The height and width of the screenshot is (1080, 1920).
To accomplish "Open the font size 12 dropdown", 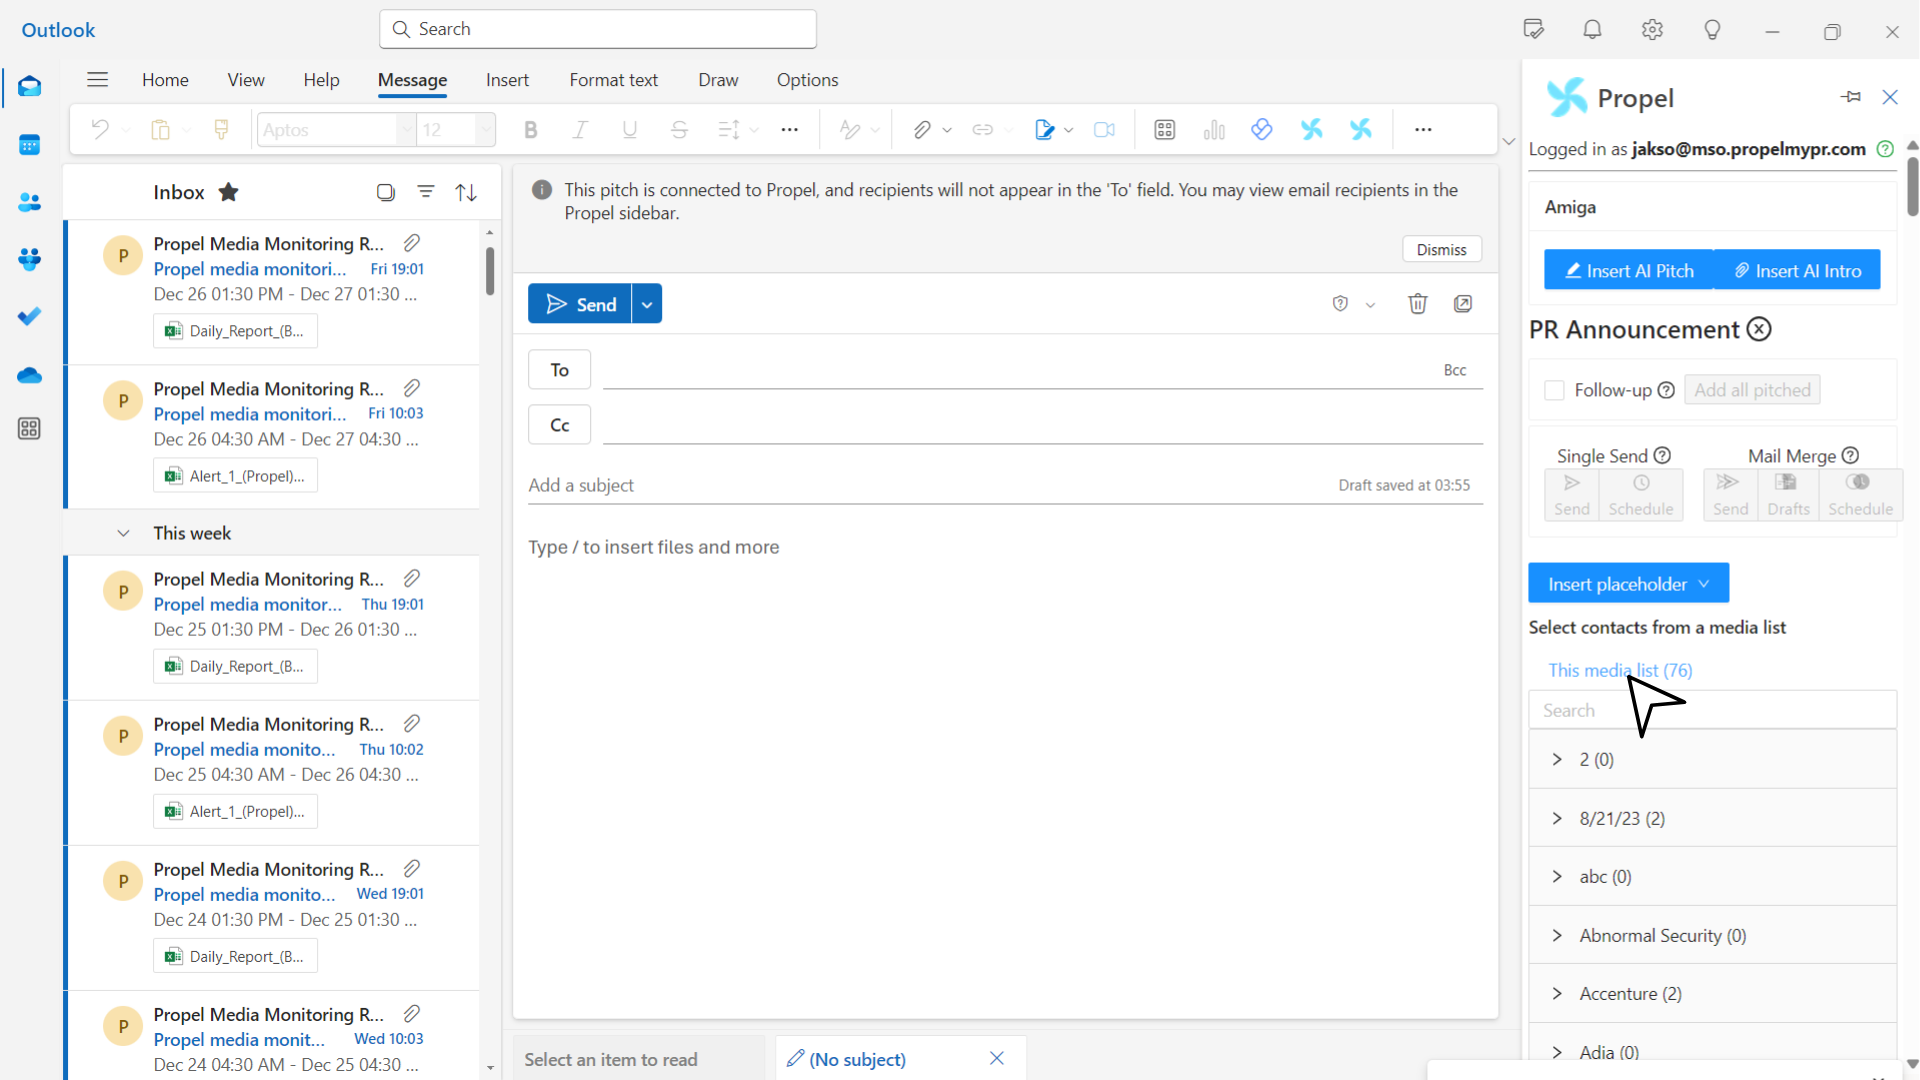I will click(x=485, y=130).
